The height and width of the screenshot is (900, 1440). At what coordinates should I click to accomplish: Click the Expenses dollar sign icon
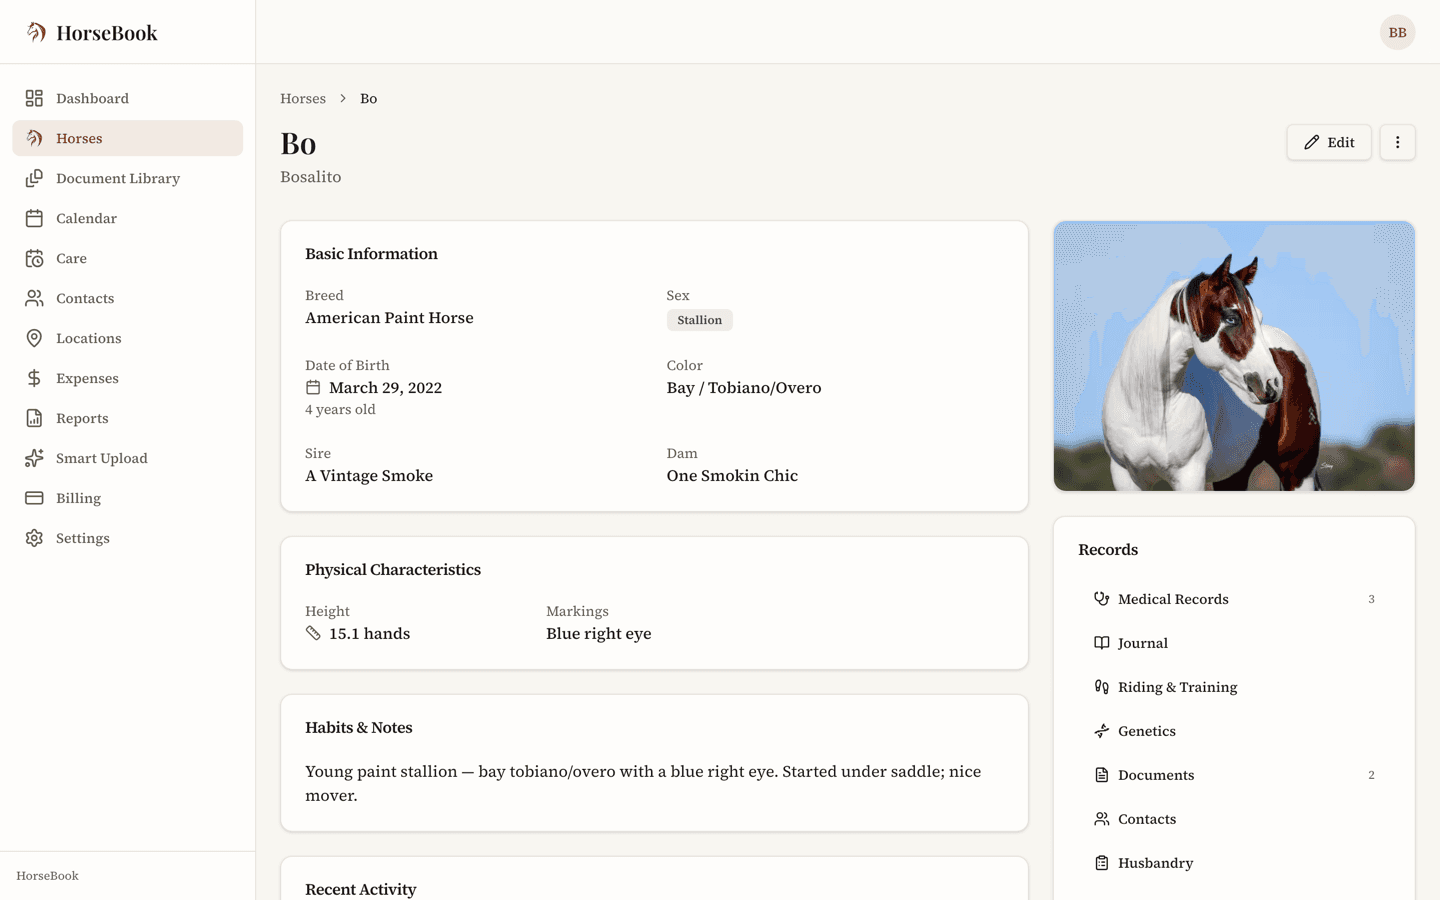[34, 378]
